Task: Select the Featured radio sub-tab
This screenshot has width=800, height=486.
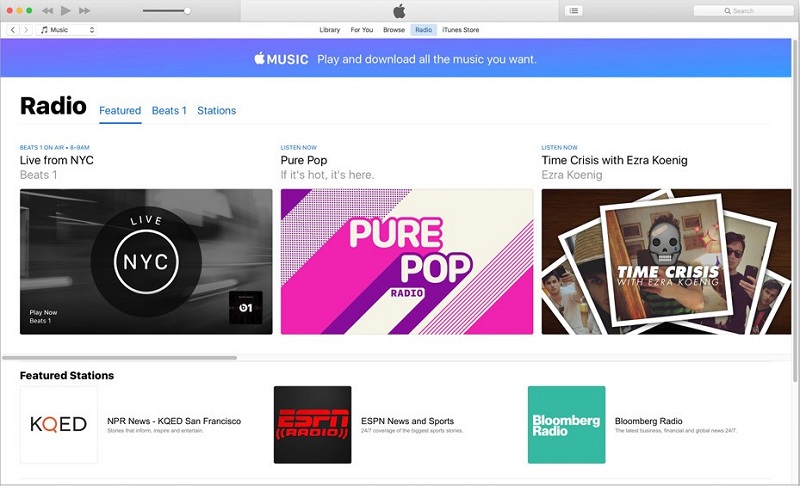Action: click(120, 111)
